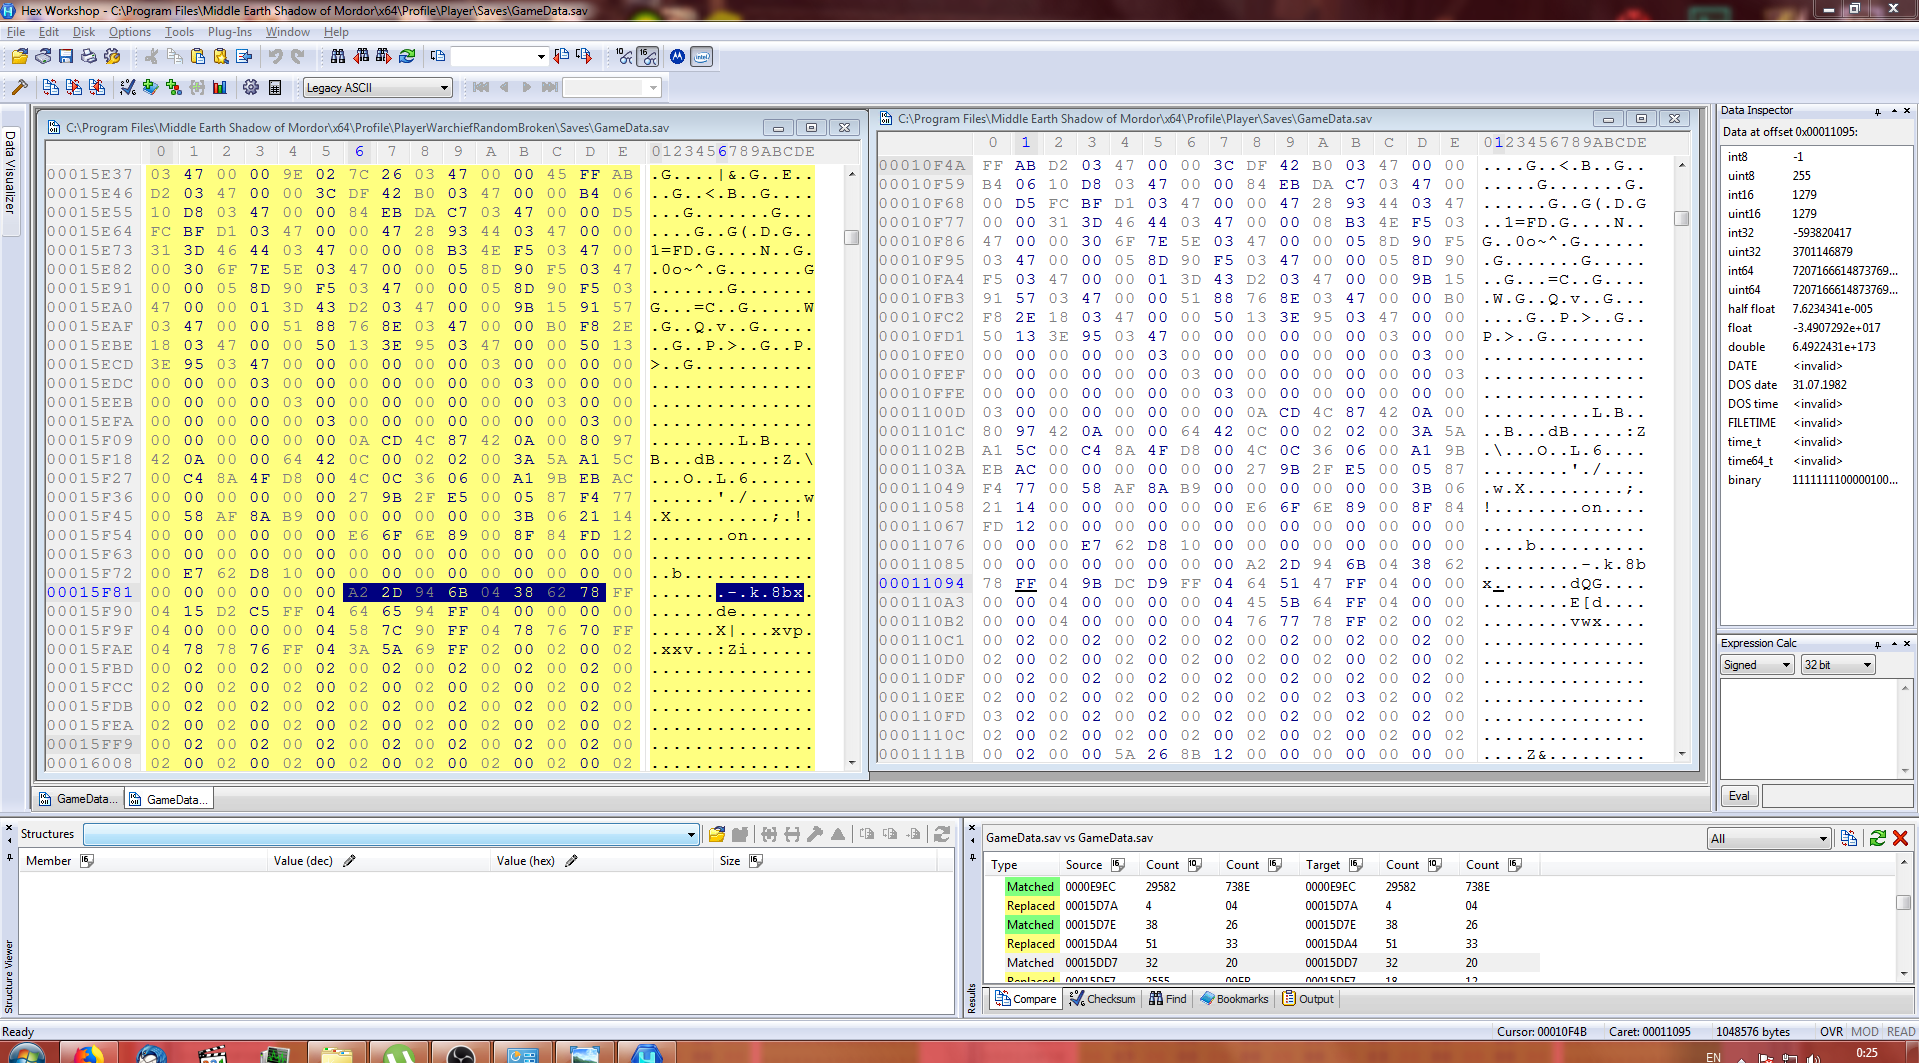The height and width of the screenshot is (1063, 1919).
Task: Open the Legacy ASCII character set dropdown
Action: click(x=378, y=88)
